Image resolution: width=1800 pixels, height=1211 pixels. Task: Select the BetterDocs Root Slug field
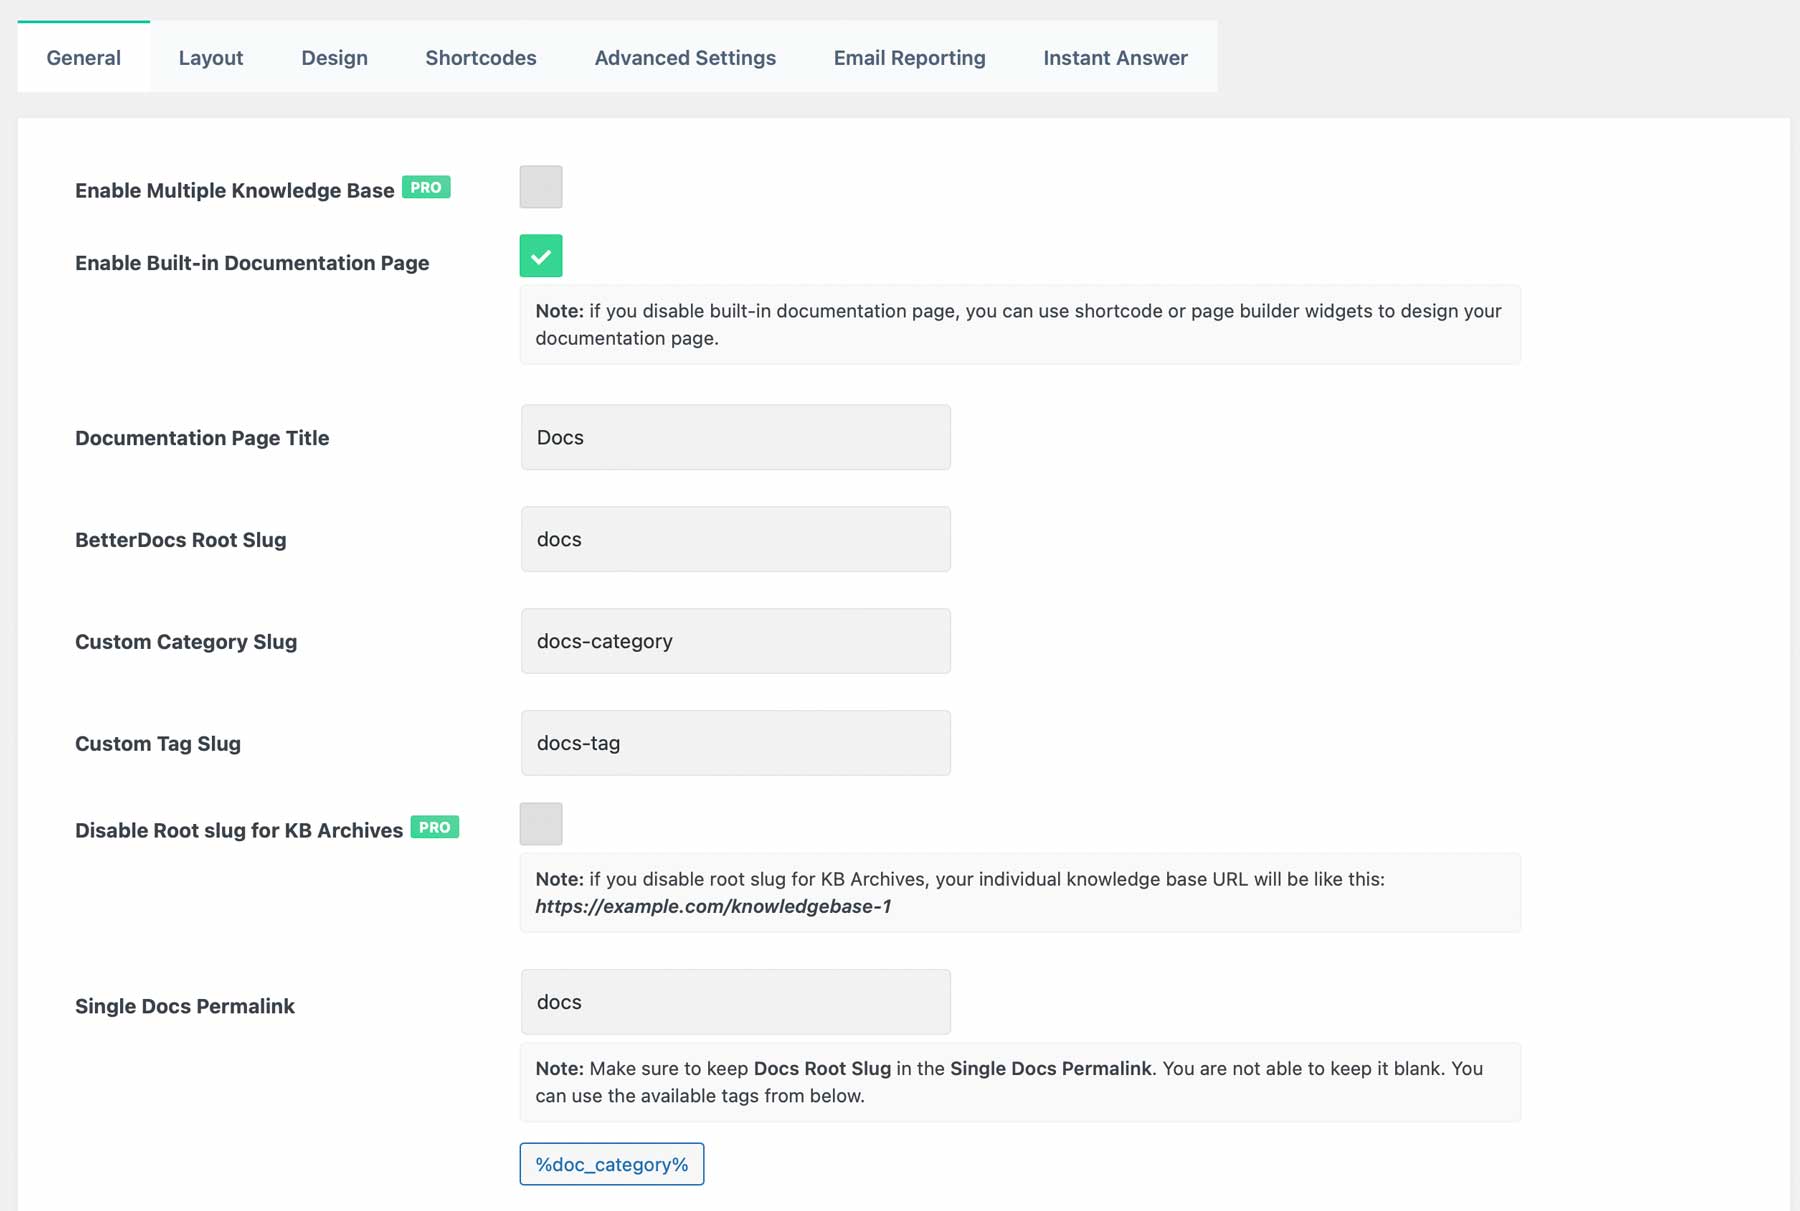coord(735,539)
